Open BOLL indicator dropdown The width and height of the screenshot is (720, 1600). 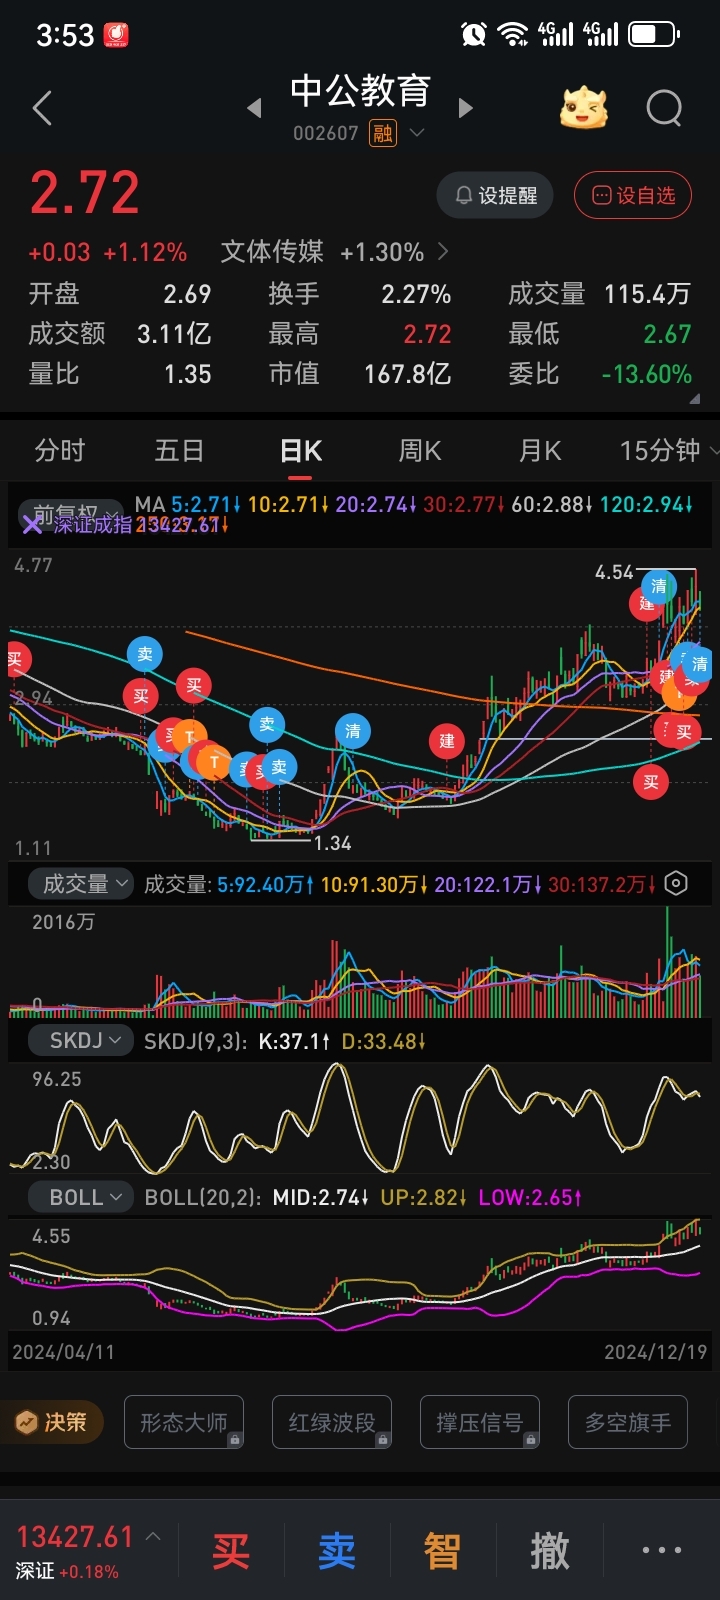coord(80,1197)
